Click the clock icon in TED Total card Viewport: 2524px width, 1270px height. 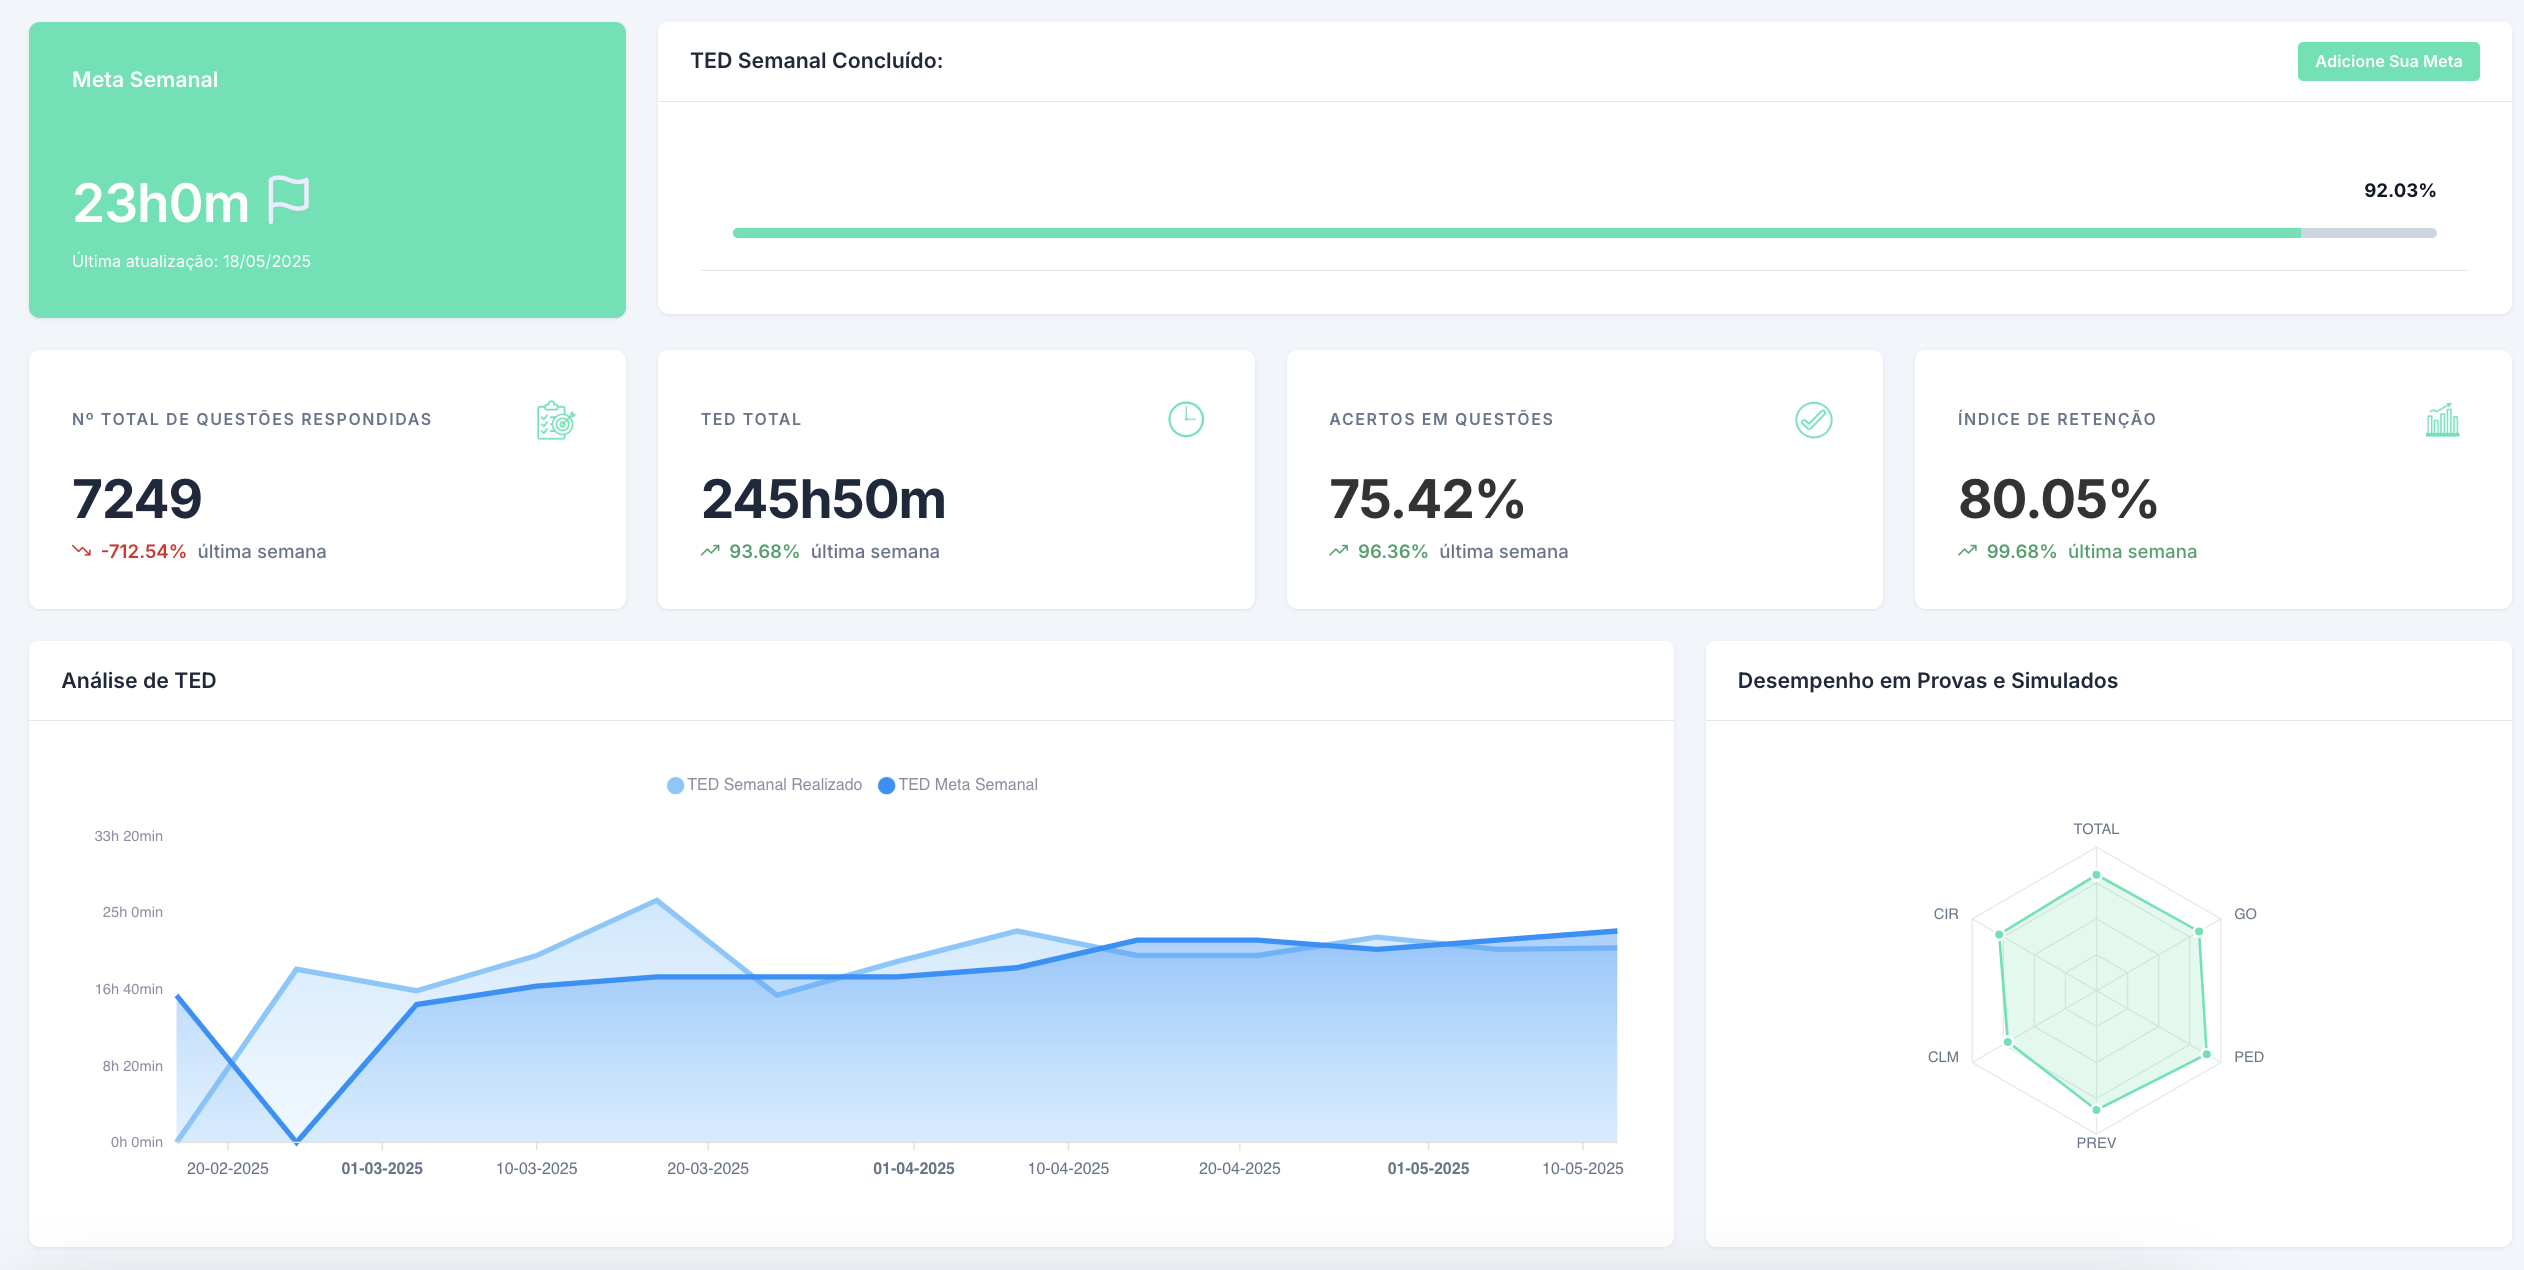click(x=1185, y=419)
